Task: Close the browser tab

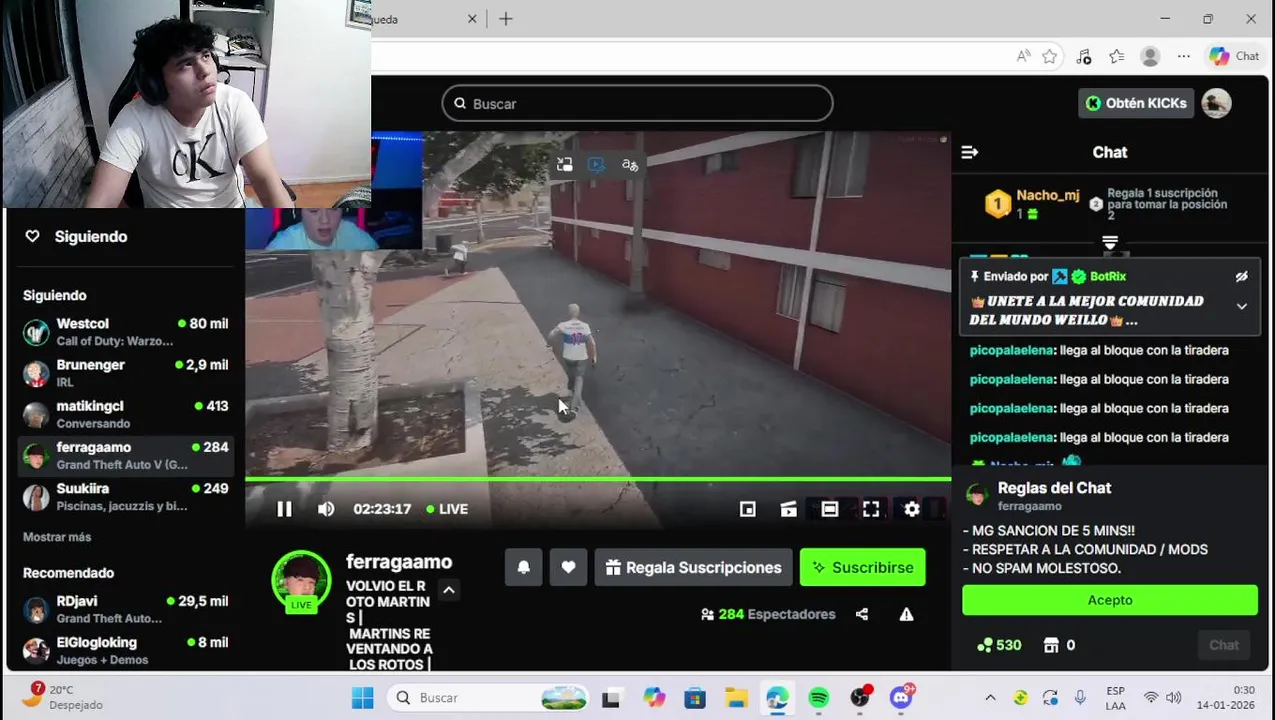Action: [x=472, y=19]
